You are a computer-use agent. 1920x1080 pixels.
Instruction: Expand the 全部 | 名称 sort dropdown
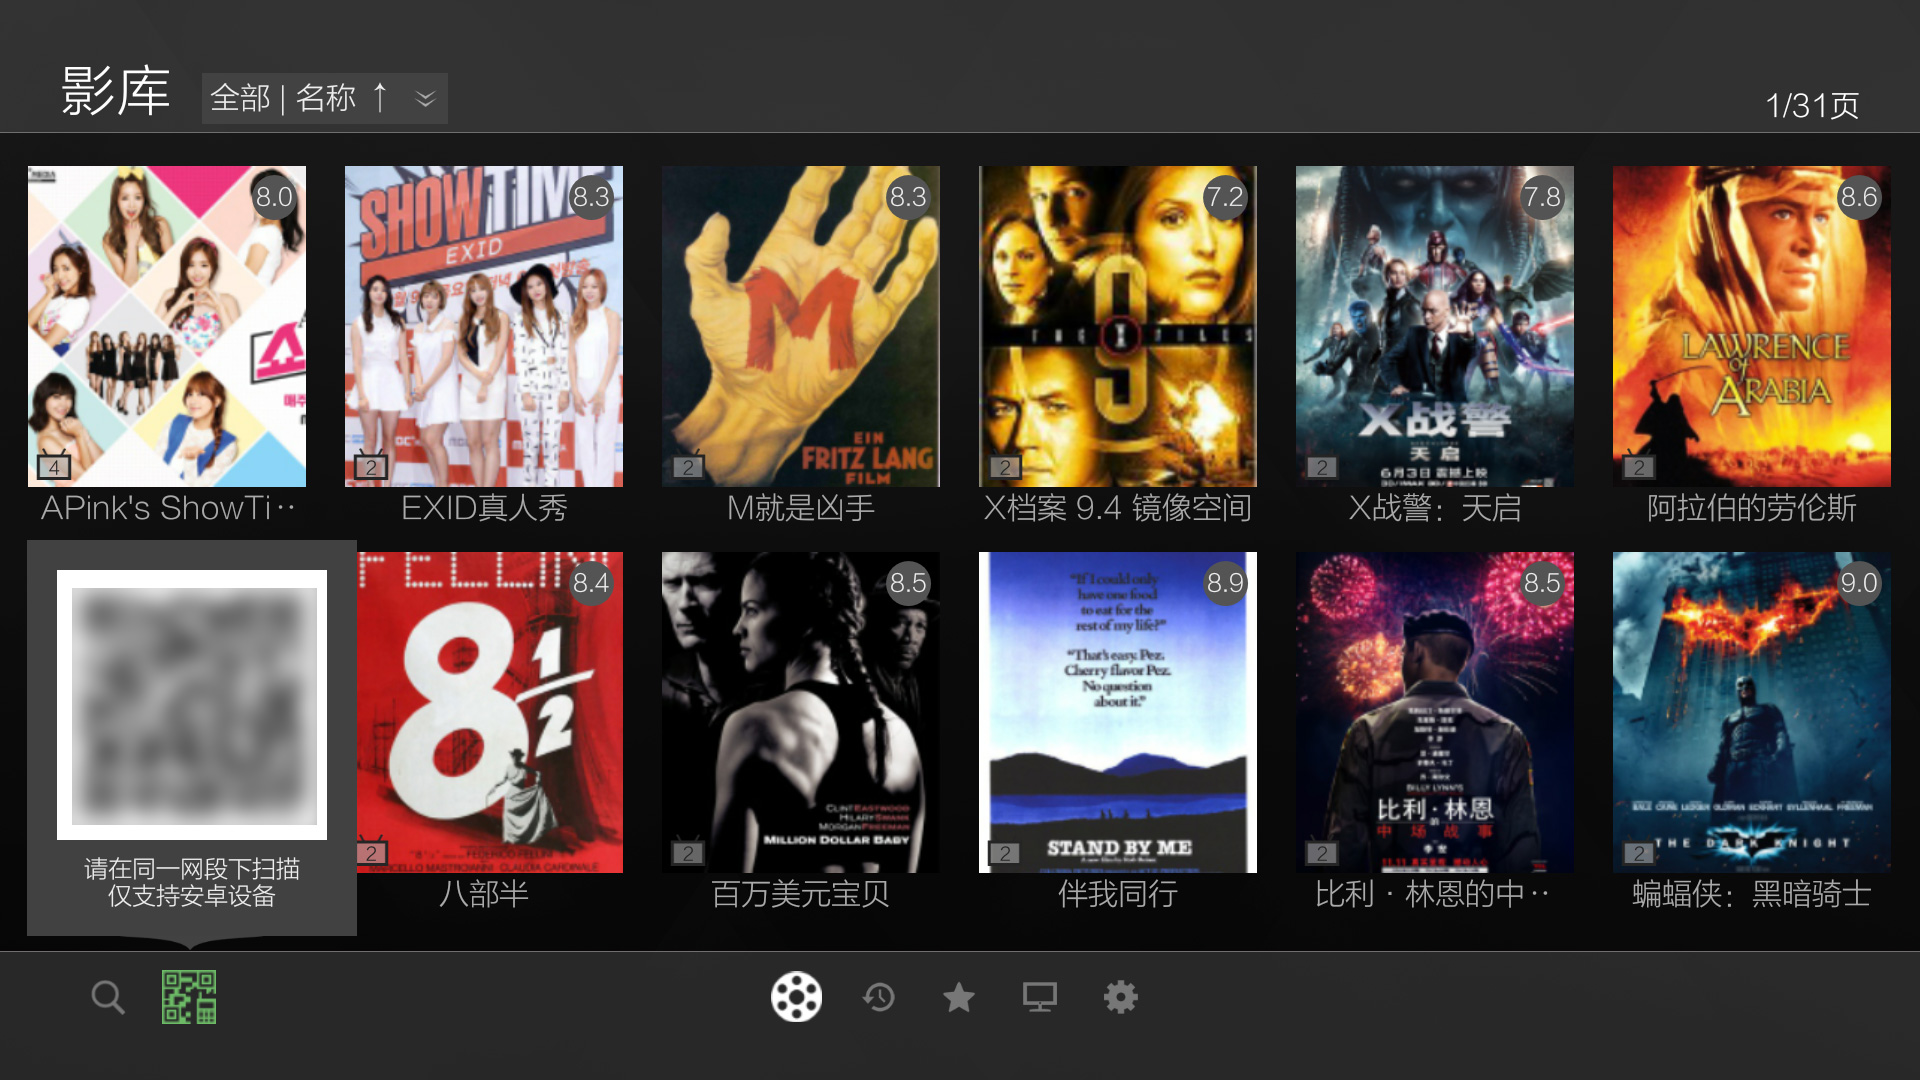click(324, 98)
